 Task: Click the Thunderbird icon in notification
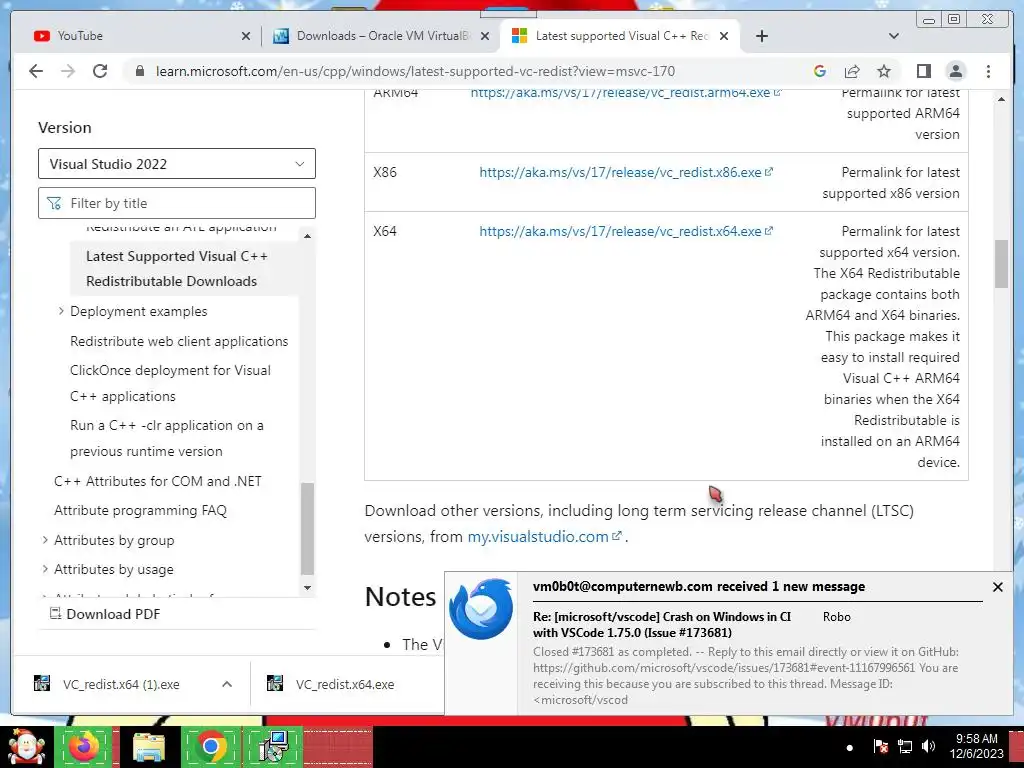point(481,609)
